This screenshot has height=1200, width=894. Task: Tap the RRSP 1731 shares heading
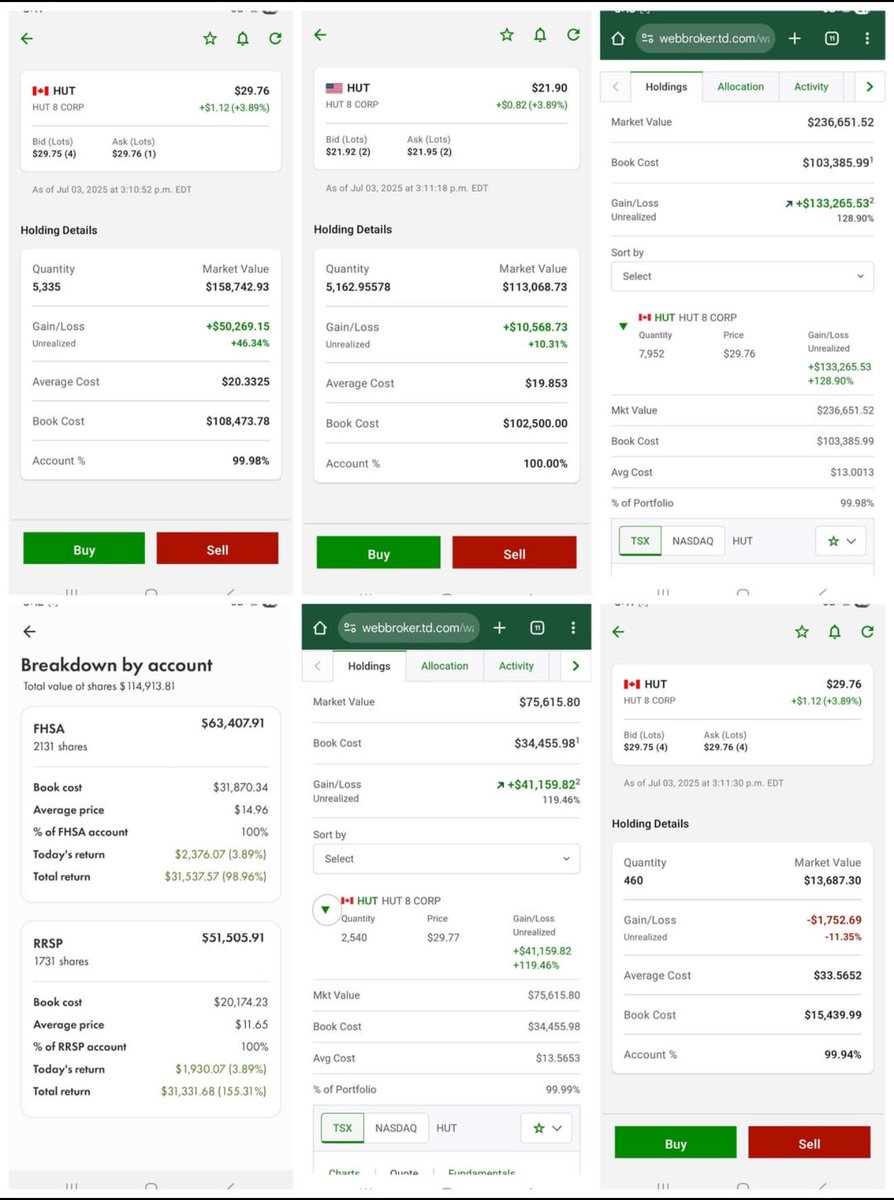61,951
